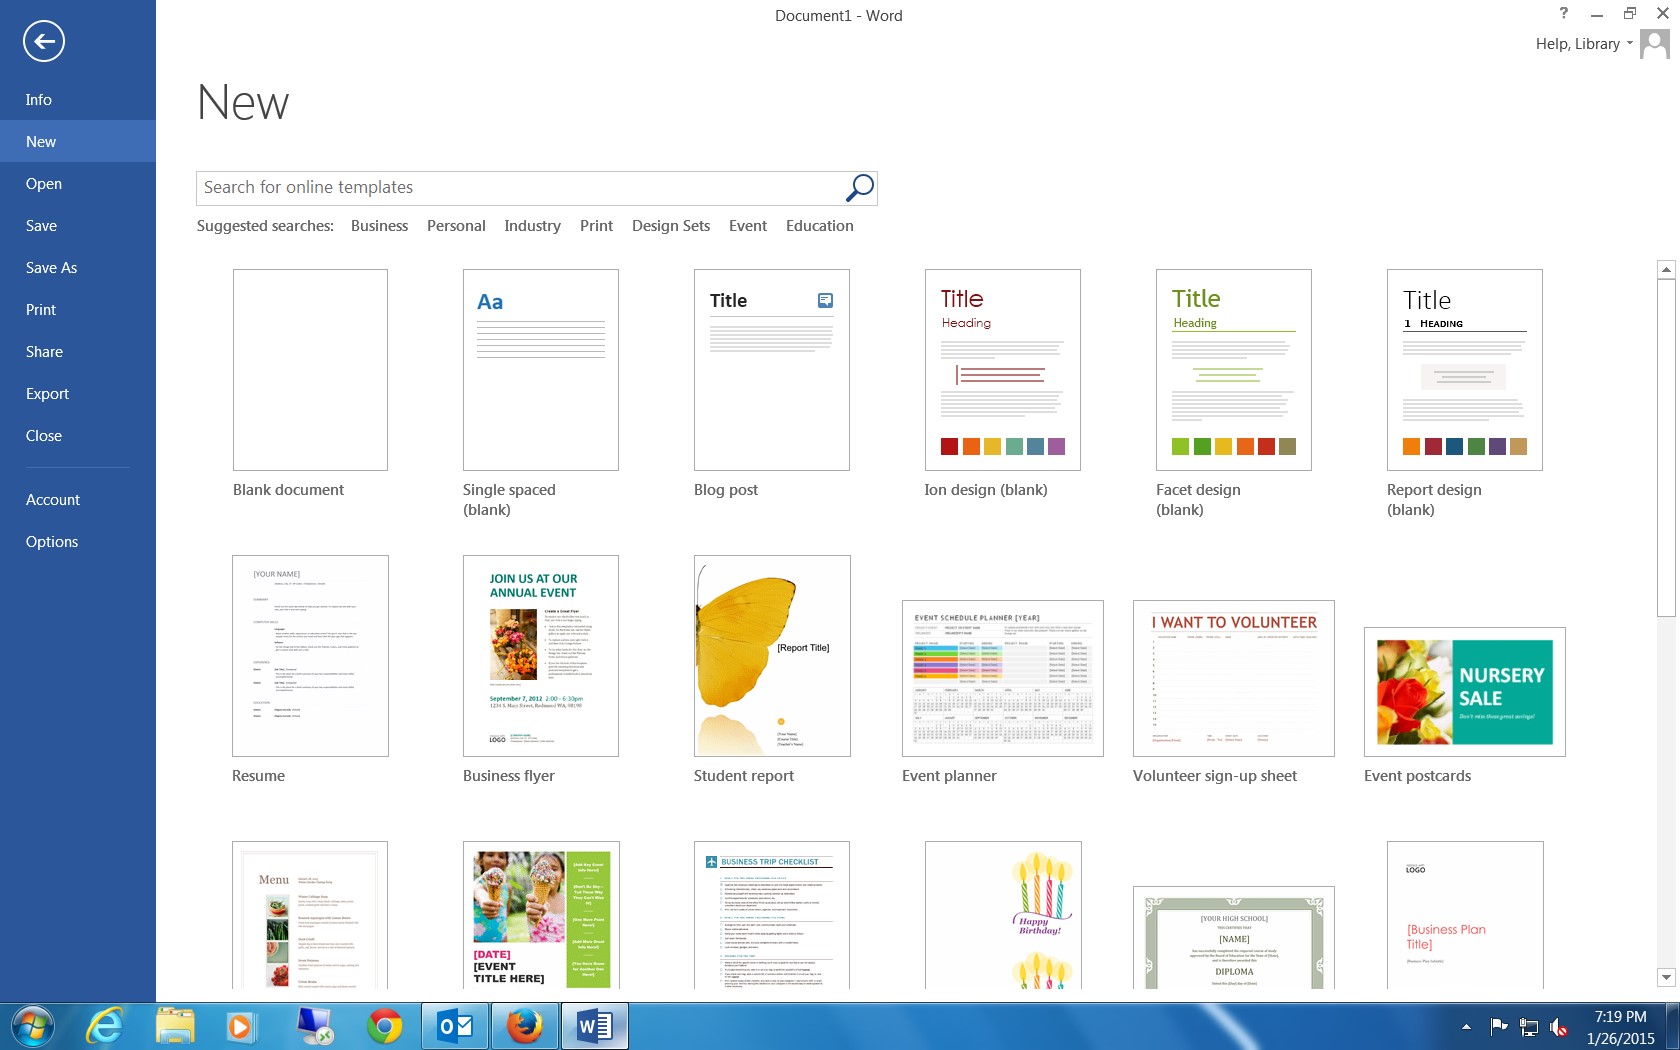Open File Explorer from the taskbar
The image size is (1680, 1050).
tap(175, 1026)
